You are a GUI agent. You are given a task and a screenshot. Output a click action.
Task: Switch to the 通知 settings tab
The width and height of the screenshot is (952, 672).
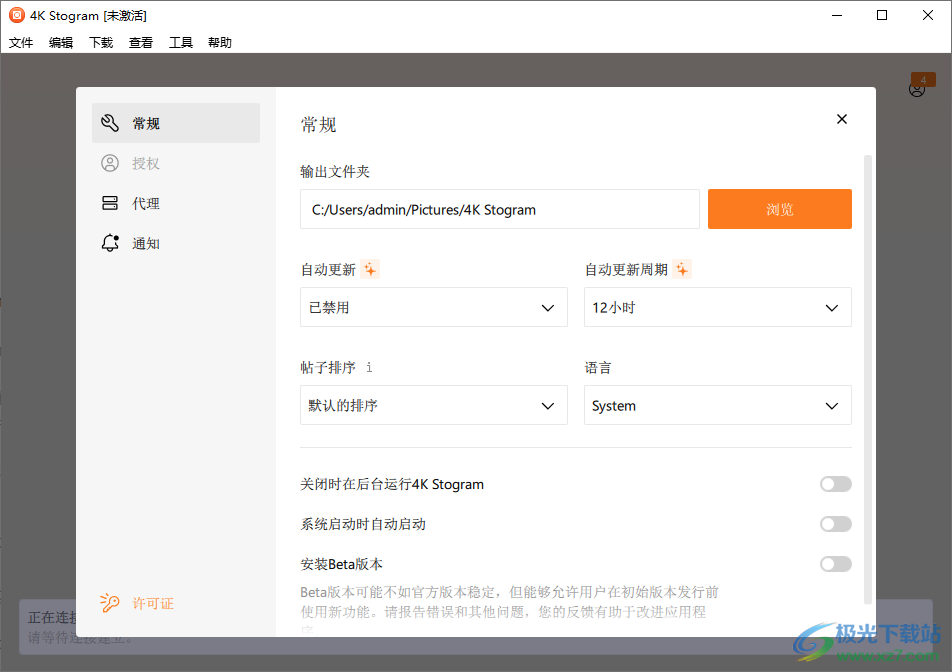tap(176, 243)
